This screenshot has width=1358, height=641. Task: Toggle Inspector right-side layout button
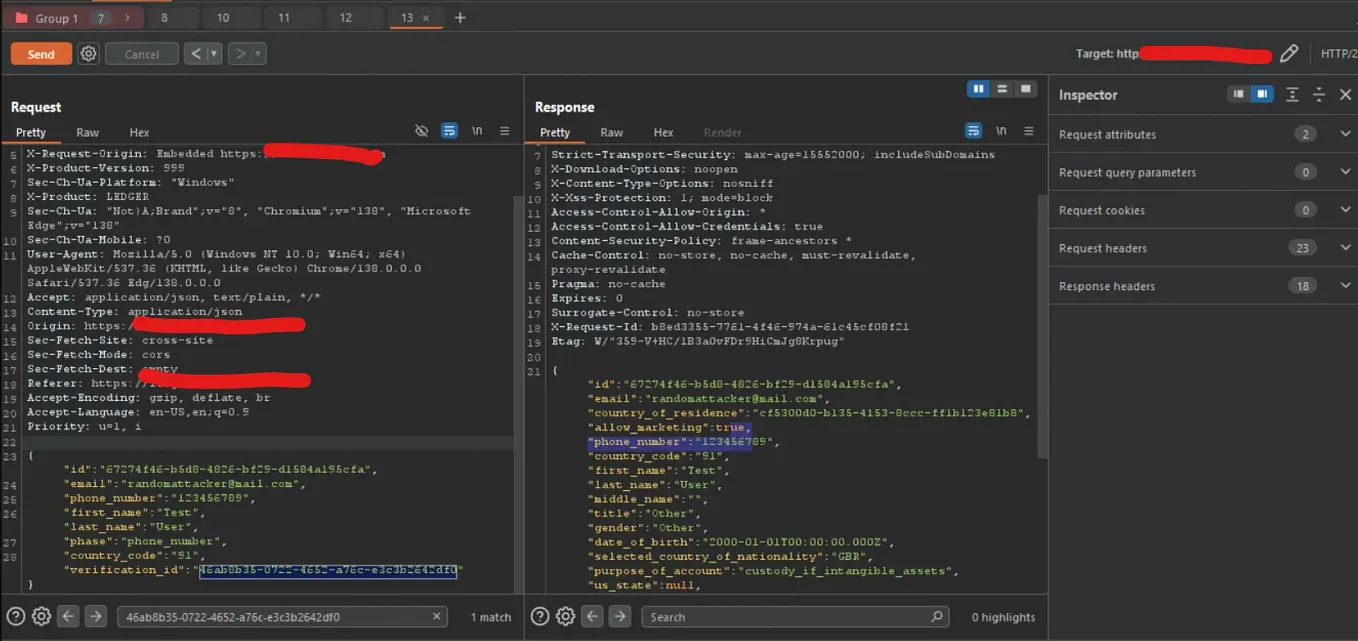[1263, 94]
